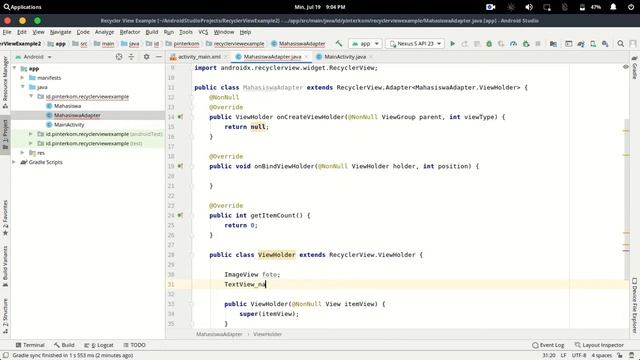The image size is (640, 360).
Task: Open the notifications bell in the system bar
Action: 613,7
